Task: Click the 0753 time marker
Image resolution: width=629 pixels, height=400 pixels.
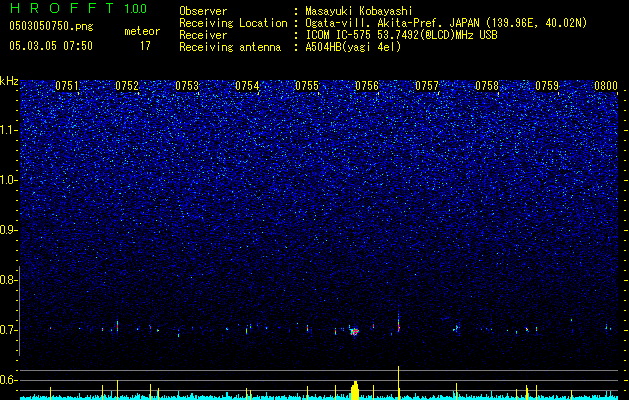Action: [187, 86]
